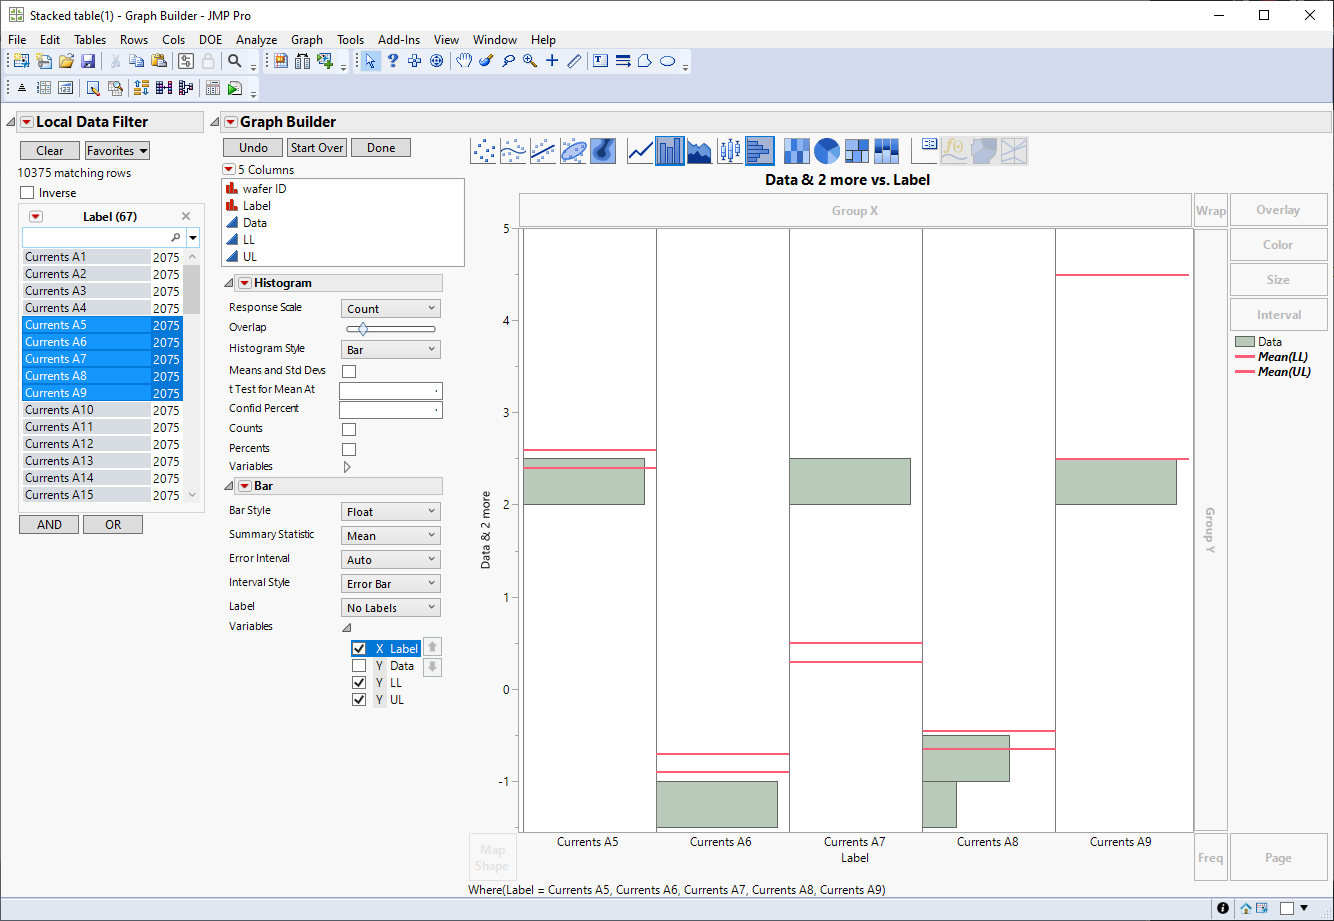Click the Start Over button
The width and height of the screenshot is (1334, 921).
point(317,148)
